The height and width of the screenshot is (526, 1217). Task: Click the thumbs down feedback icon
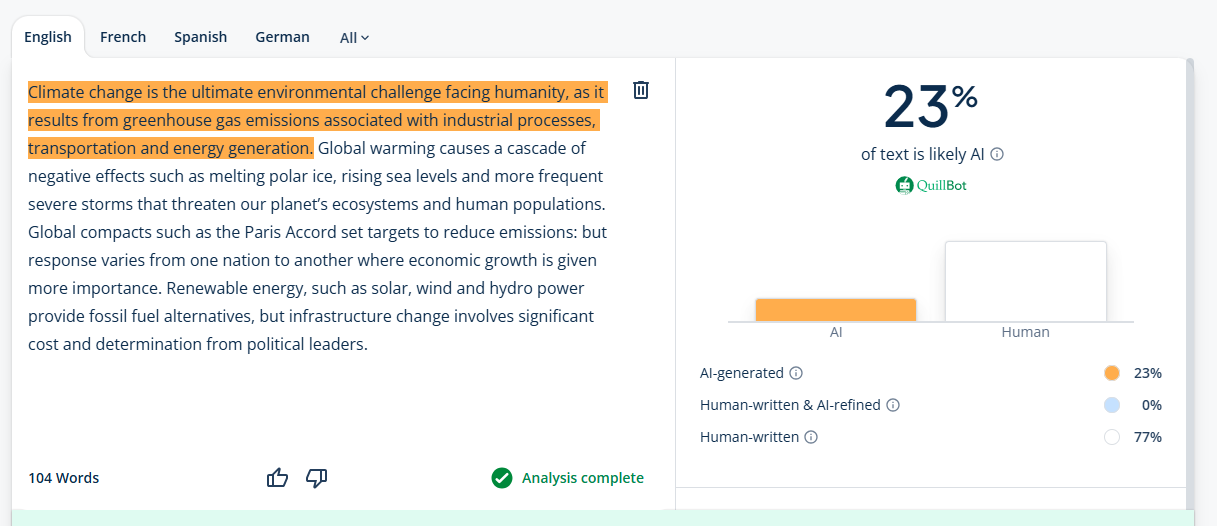[x=316, y=478]
